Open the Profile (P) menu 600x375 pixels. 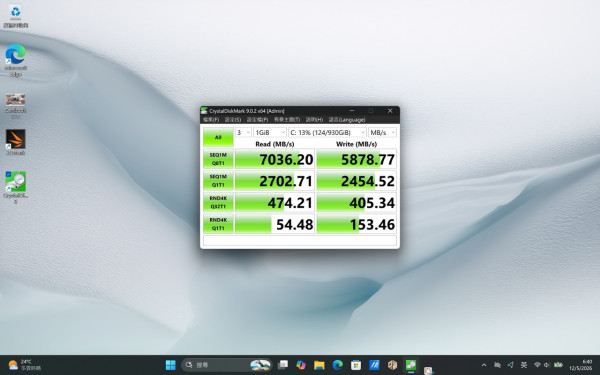[257, 120]
